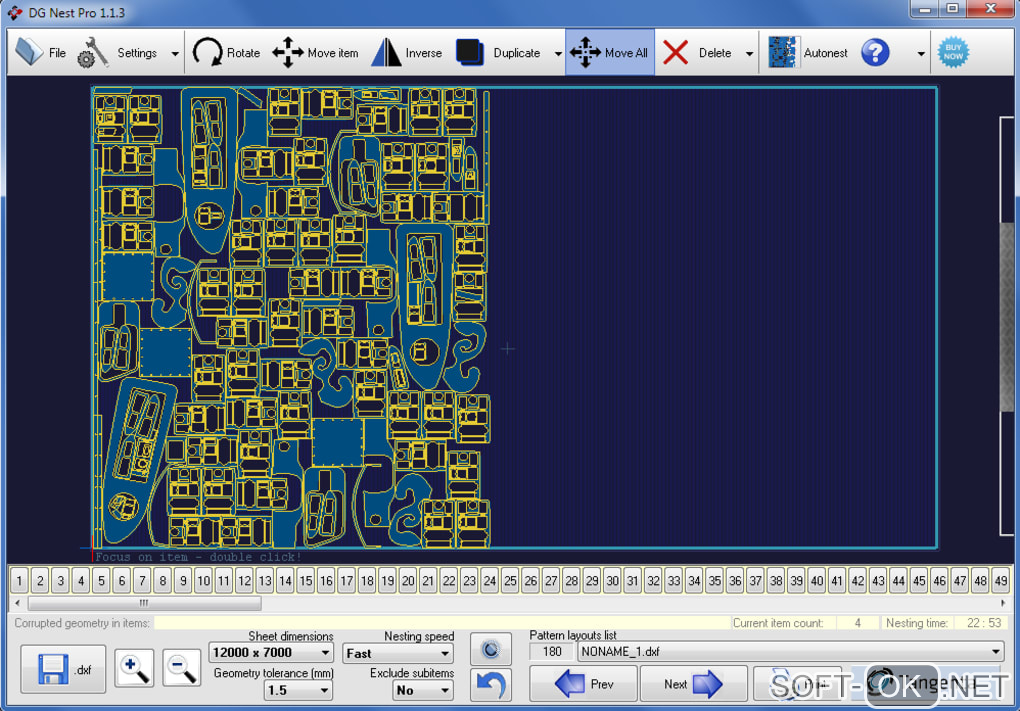Activate the Move item tool
This screenshot has height=711, width=1020.
coord(315,53)
